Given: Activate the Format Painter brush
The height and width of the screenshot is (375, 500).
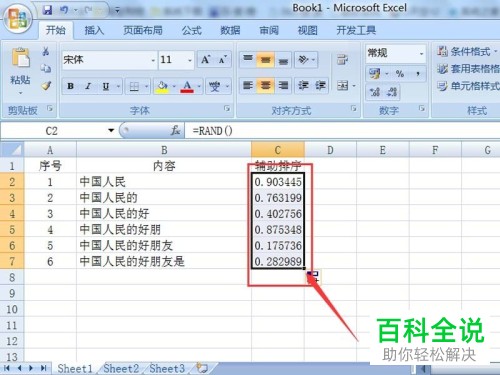Looking at the screenshot, I should click(46, 86).
